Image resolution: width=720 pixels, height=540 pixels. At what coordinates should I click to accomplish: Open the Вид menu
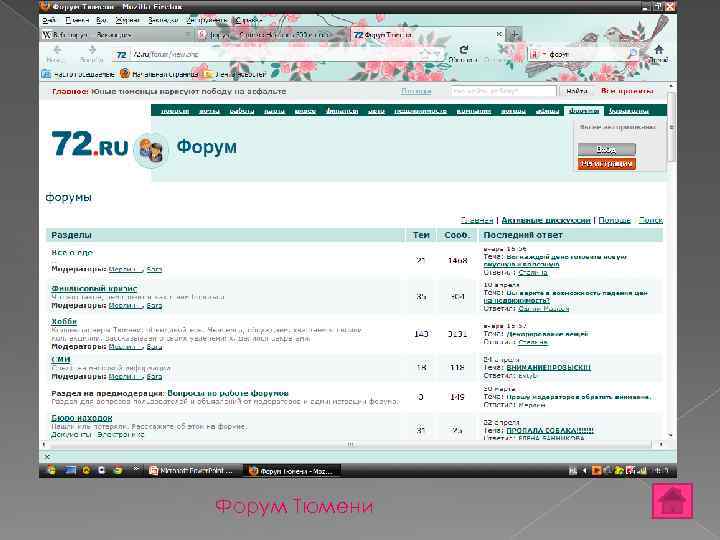coord(101,20)
